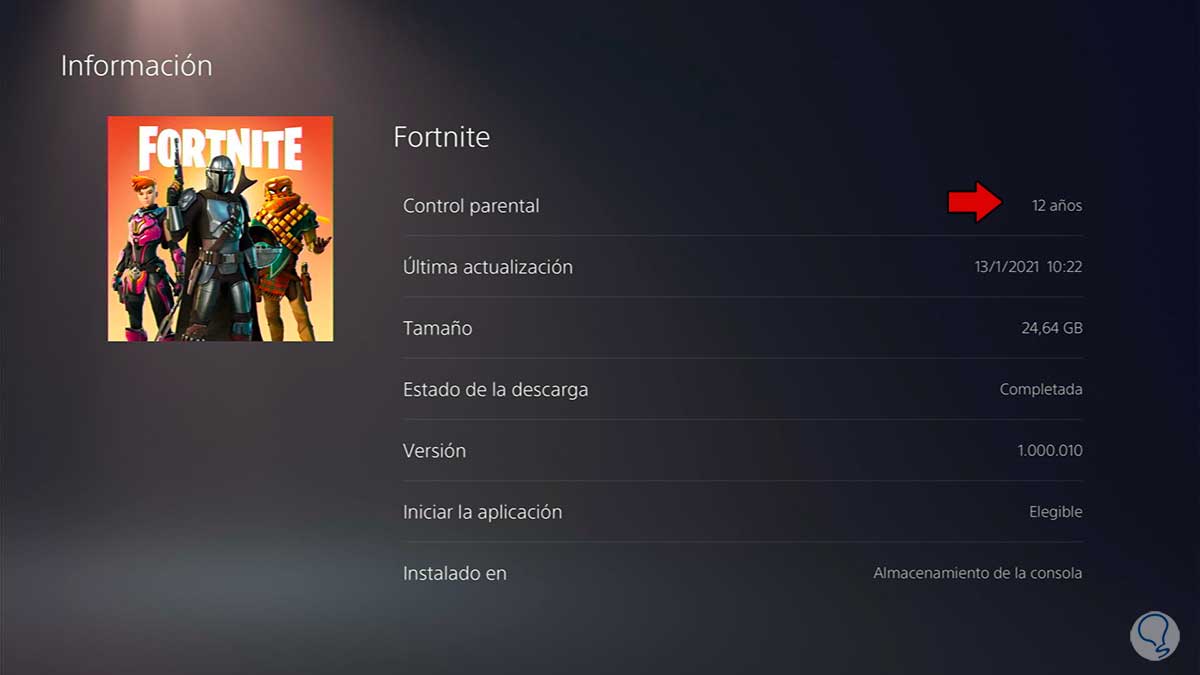This screenshot has width=1200, height=675.
Task: Click the Información page heading
Action: [137, 66]
